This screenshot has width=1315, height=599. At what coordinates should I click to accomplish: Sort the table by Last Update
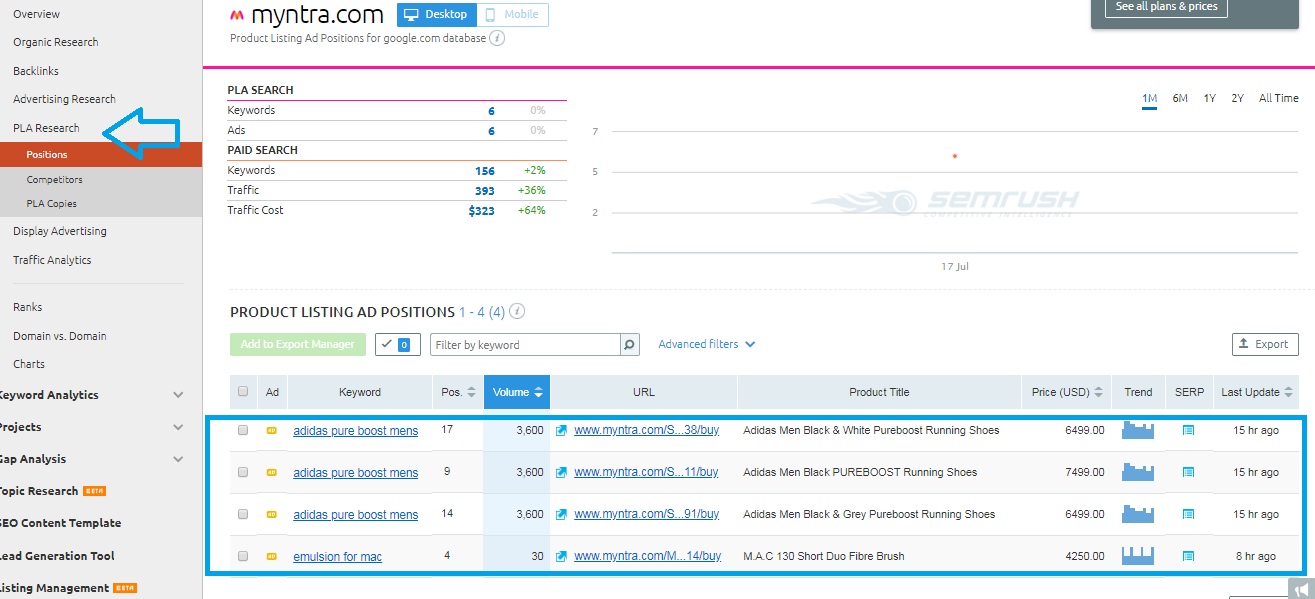1257,392
